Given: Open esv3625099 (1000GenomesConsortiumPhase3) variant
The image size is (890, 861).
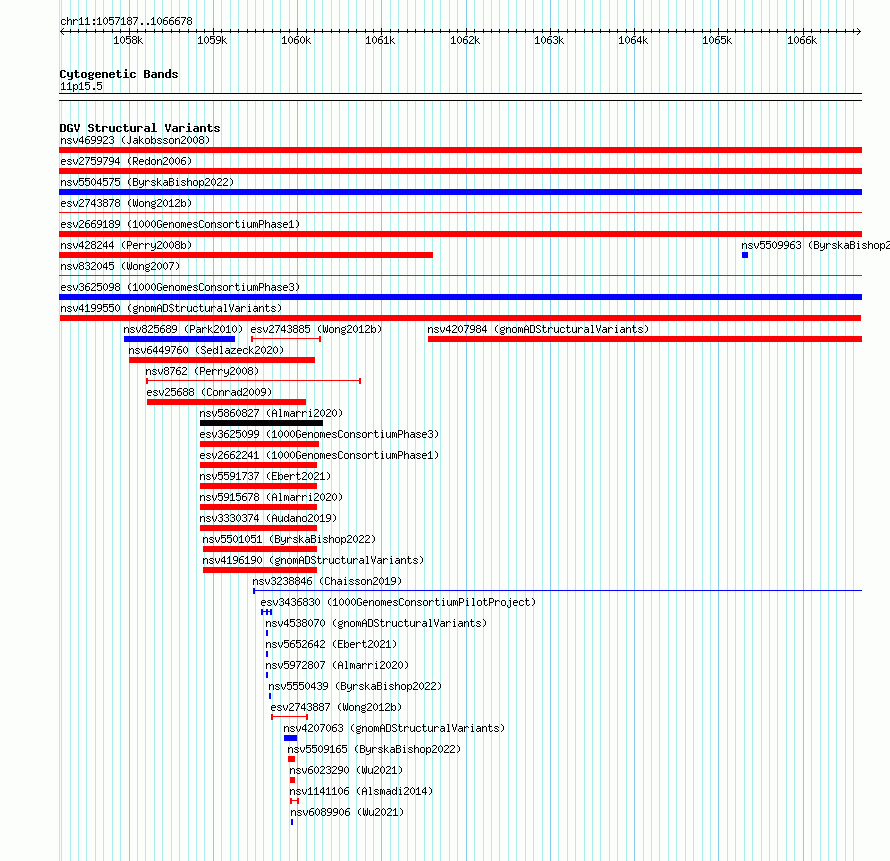Looking at the screenshot, I should point(319,434).
